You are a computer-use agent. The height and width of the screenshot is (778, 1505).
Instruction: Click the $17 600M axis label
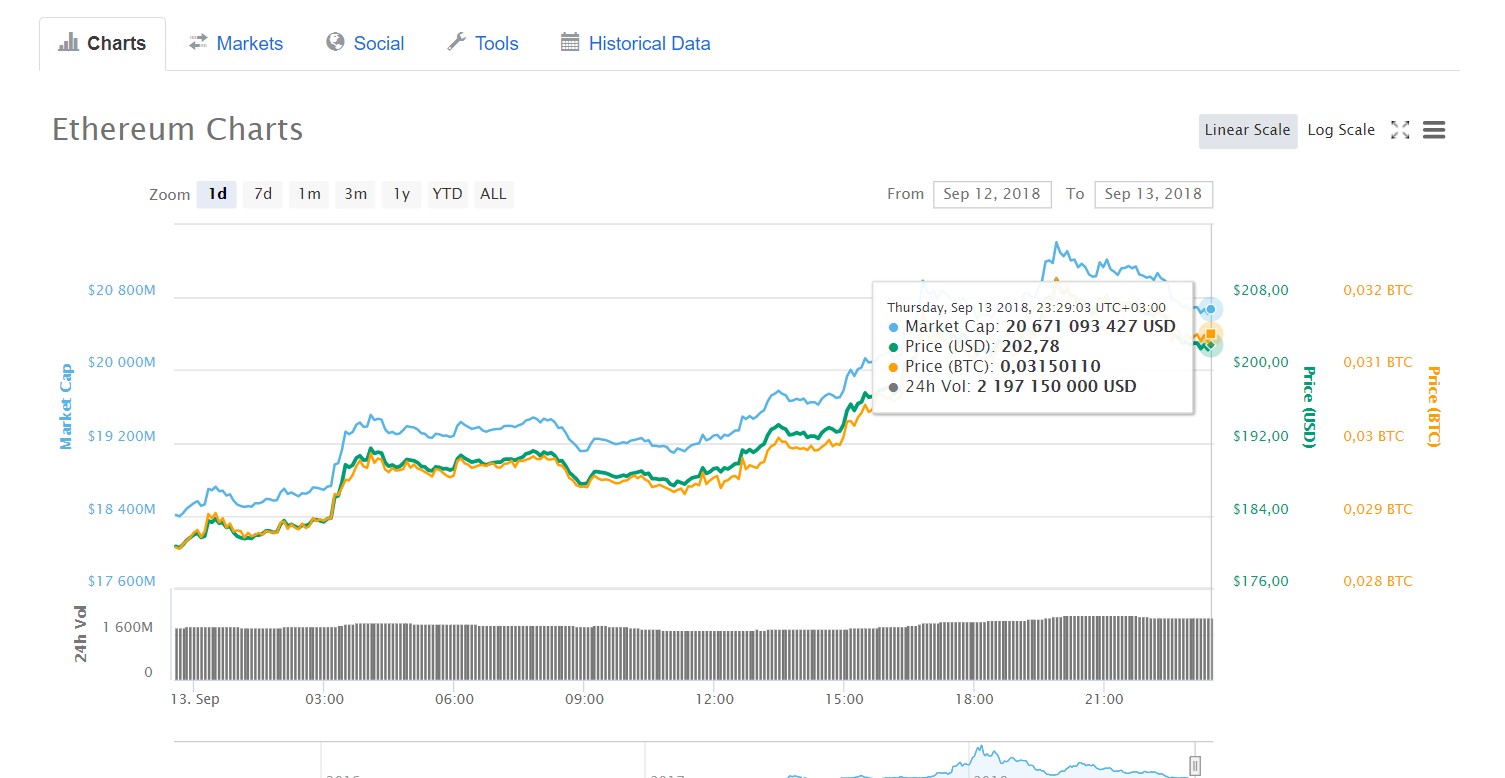coord(122,582)
